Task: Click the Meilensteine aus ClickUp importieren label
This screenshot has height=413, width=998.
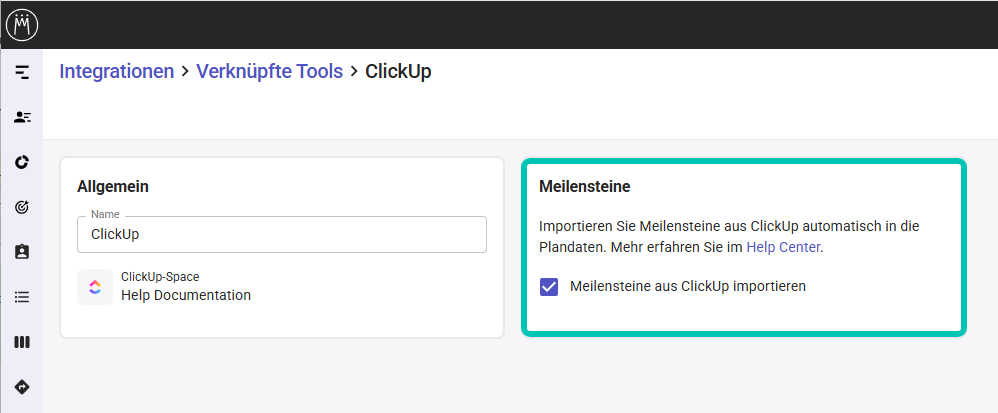Action: (688, 286)
